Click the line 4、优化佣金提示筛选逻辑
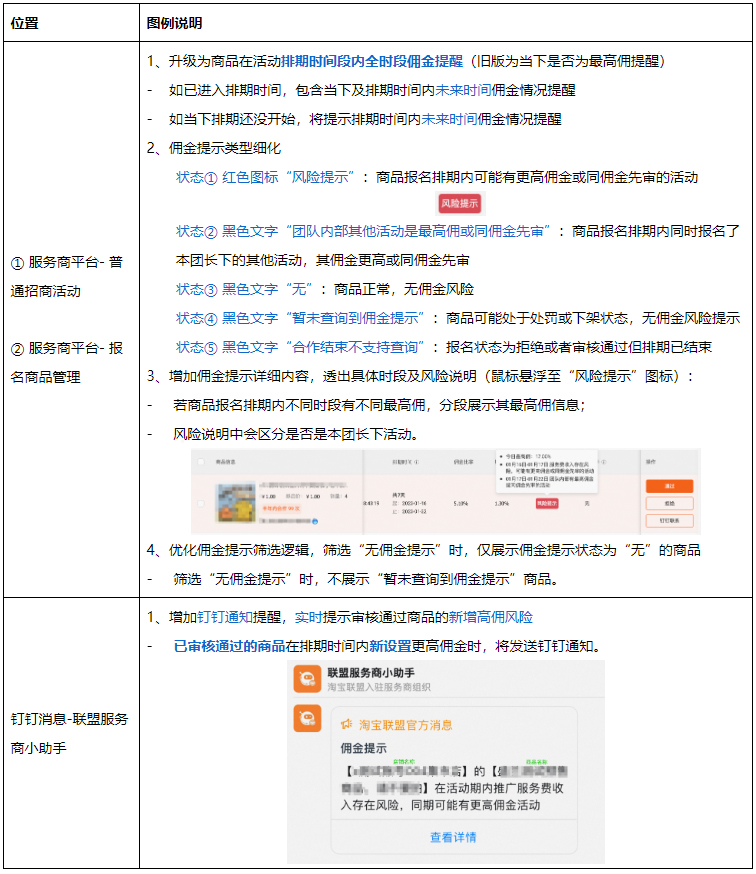Image resolution: width=756 pixels, height=874 pixels. coord(423,550)
